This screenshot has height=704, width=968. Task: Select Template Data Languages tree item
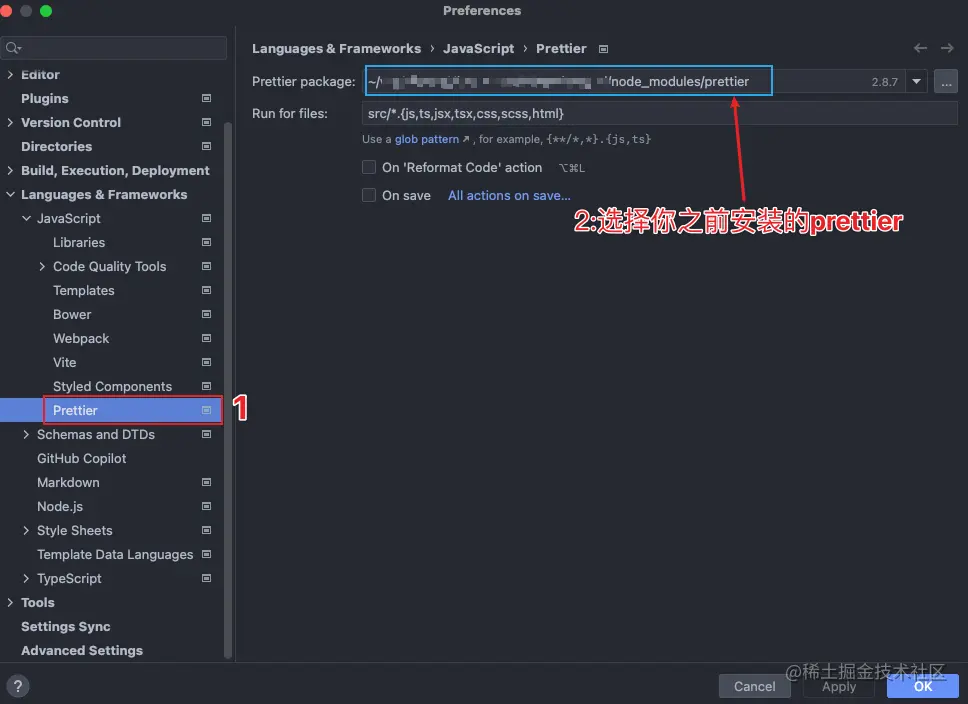(x=115, y=555)
